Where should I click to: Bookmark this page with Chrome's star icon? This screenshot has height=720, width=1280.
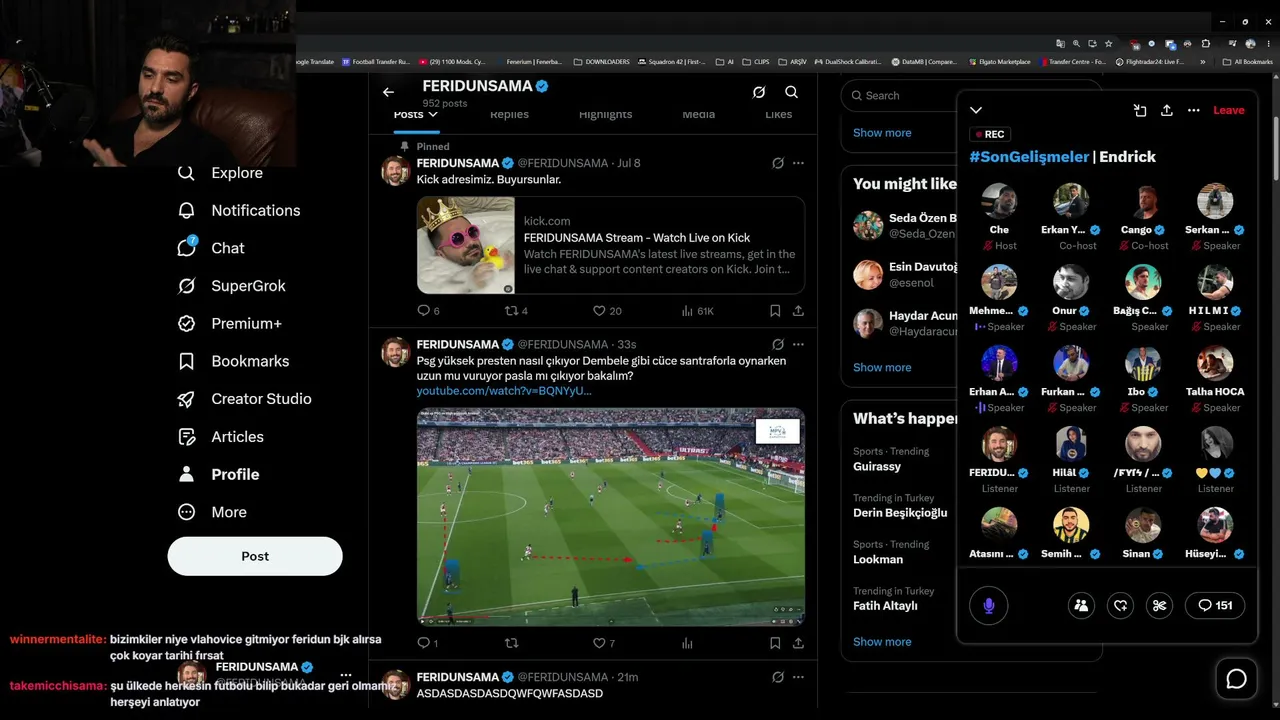pyautogui.click(x=1108, y=44)
